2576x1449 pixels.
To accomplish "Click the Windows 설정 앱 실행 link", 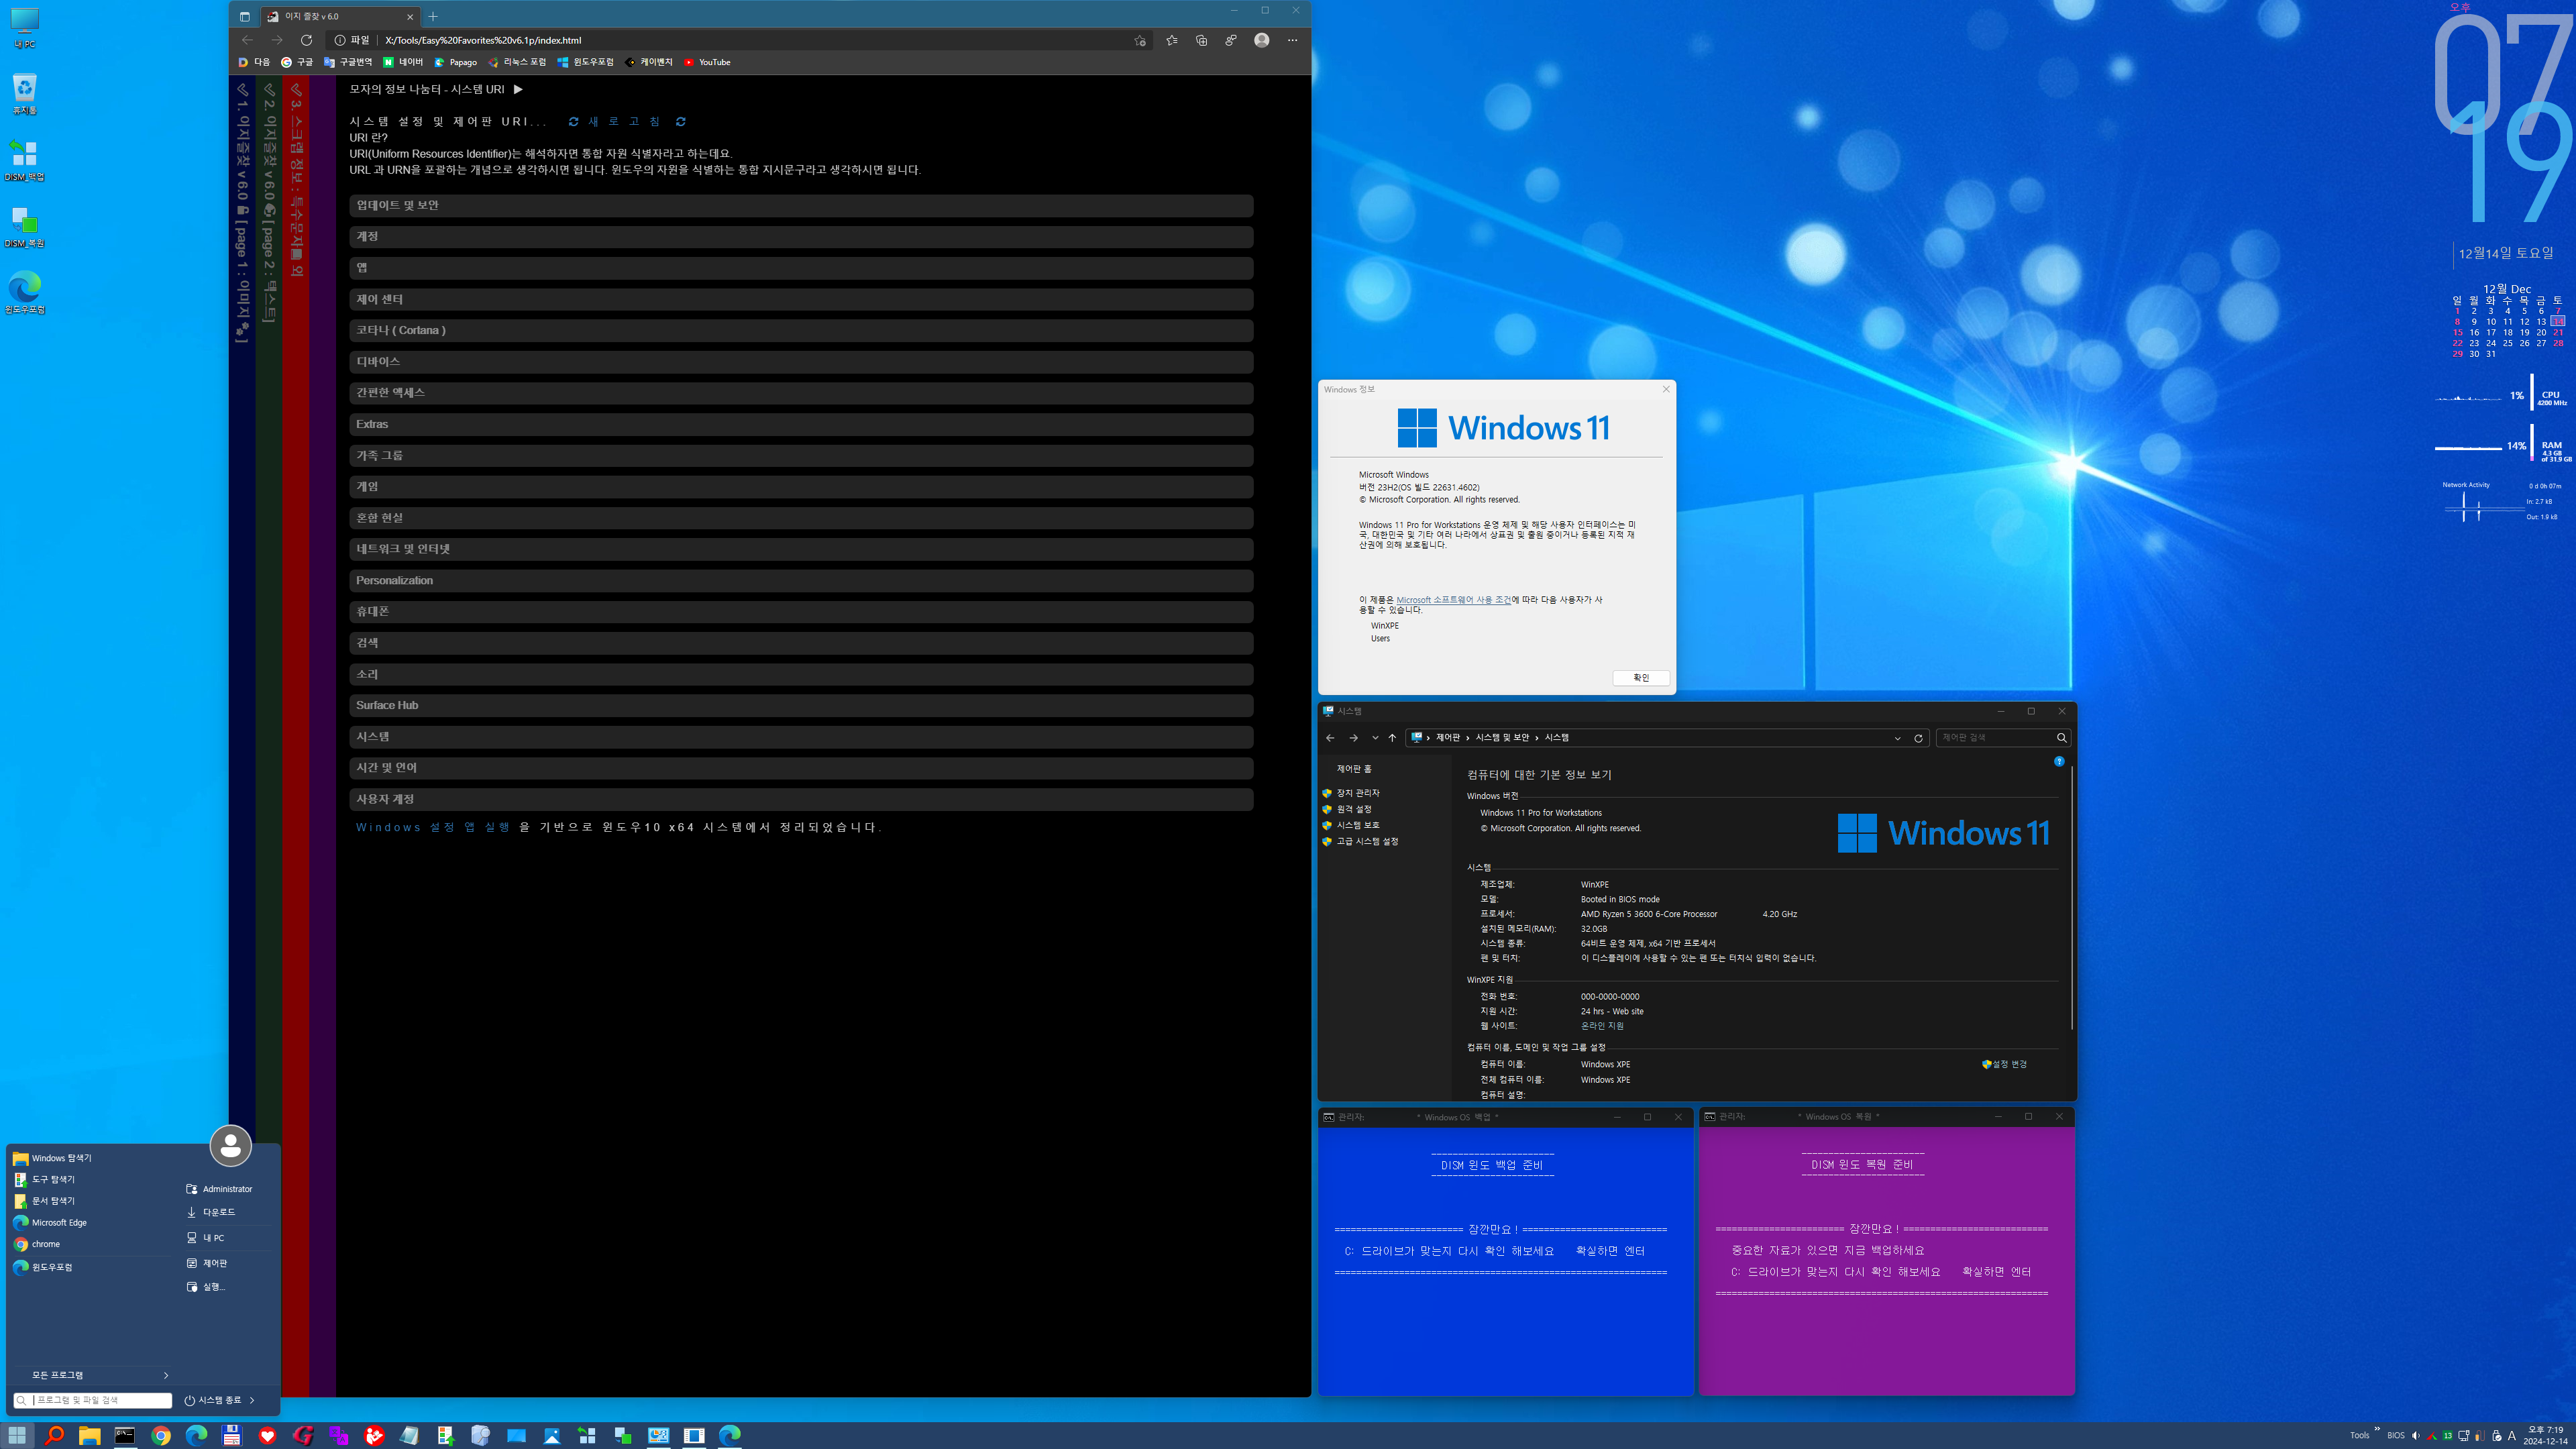I will coord(433,827).
